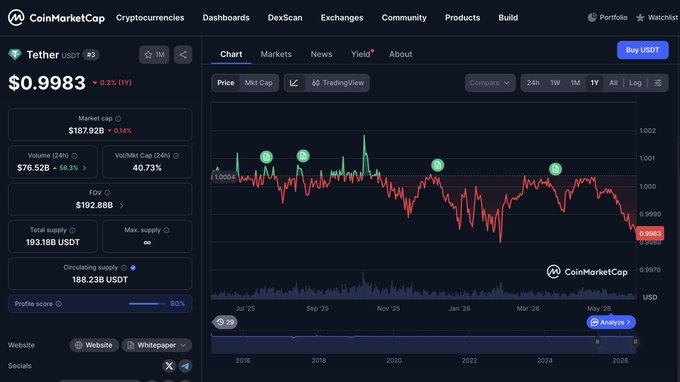Open Exchanges nav menu
The height and width of the screenshot is (382, 680).
pyautogui.click(x=342, y=18)
